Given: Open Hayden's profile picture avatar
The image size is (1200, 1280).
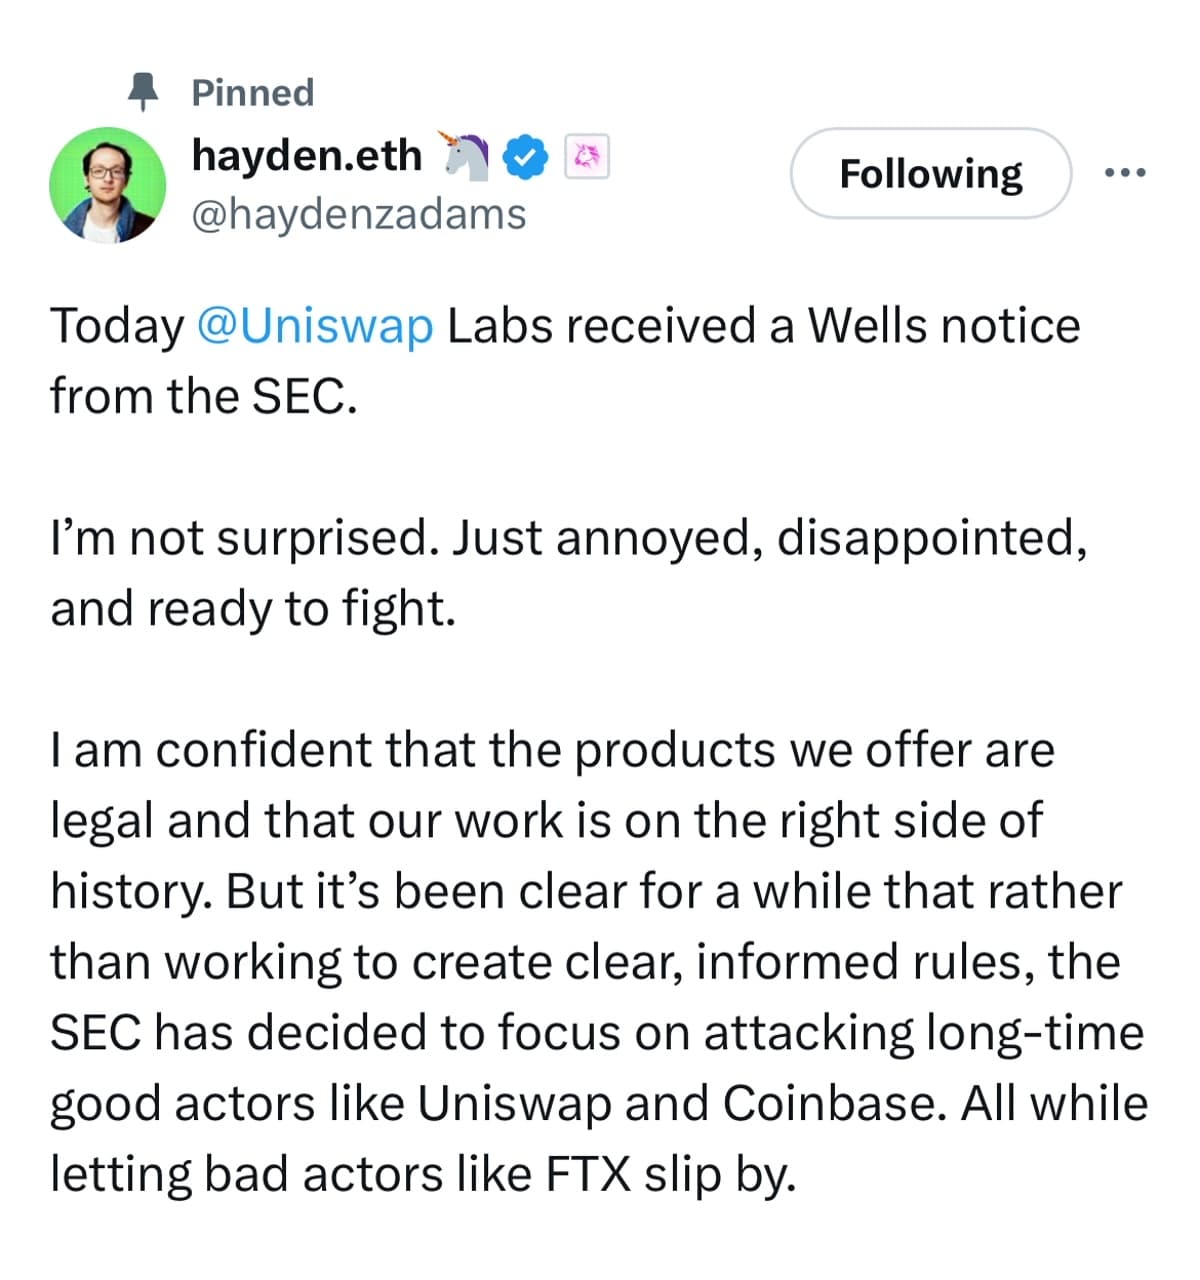Looking at the screenshot, I should click(107, 185).
